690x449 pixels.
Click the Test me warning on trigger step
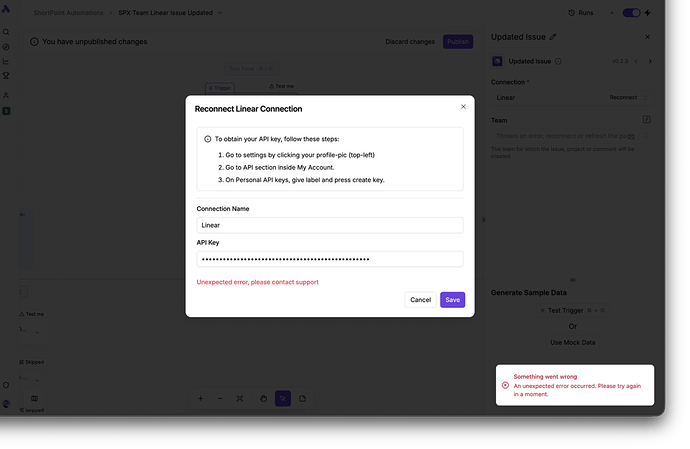281,86
